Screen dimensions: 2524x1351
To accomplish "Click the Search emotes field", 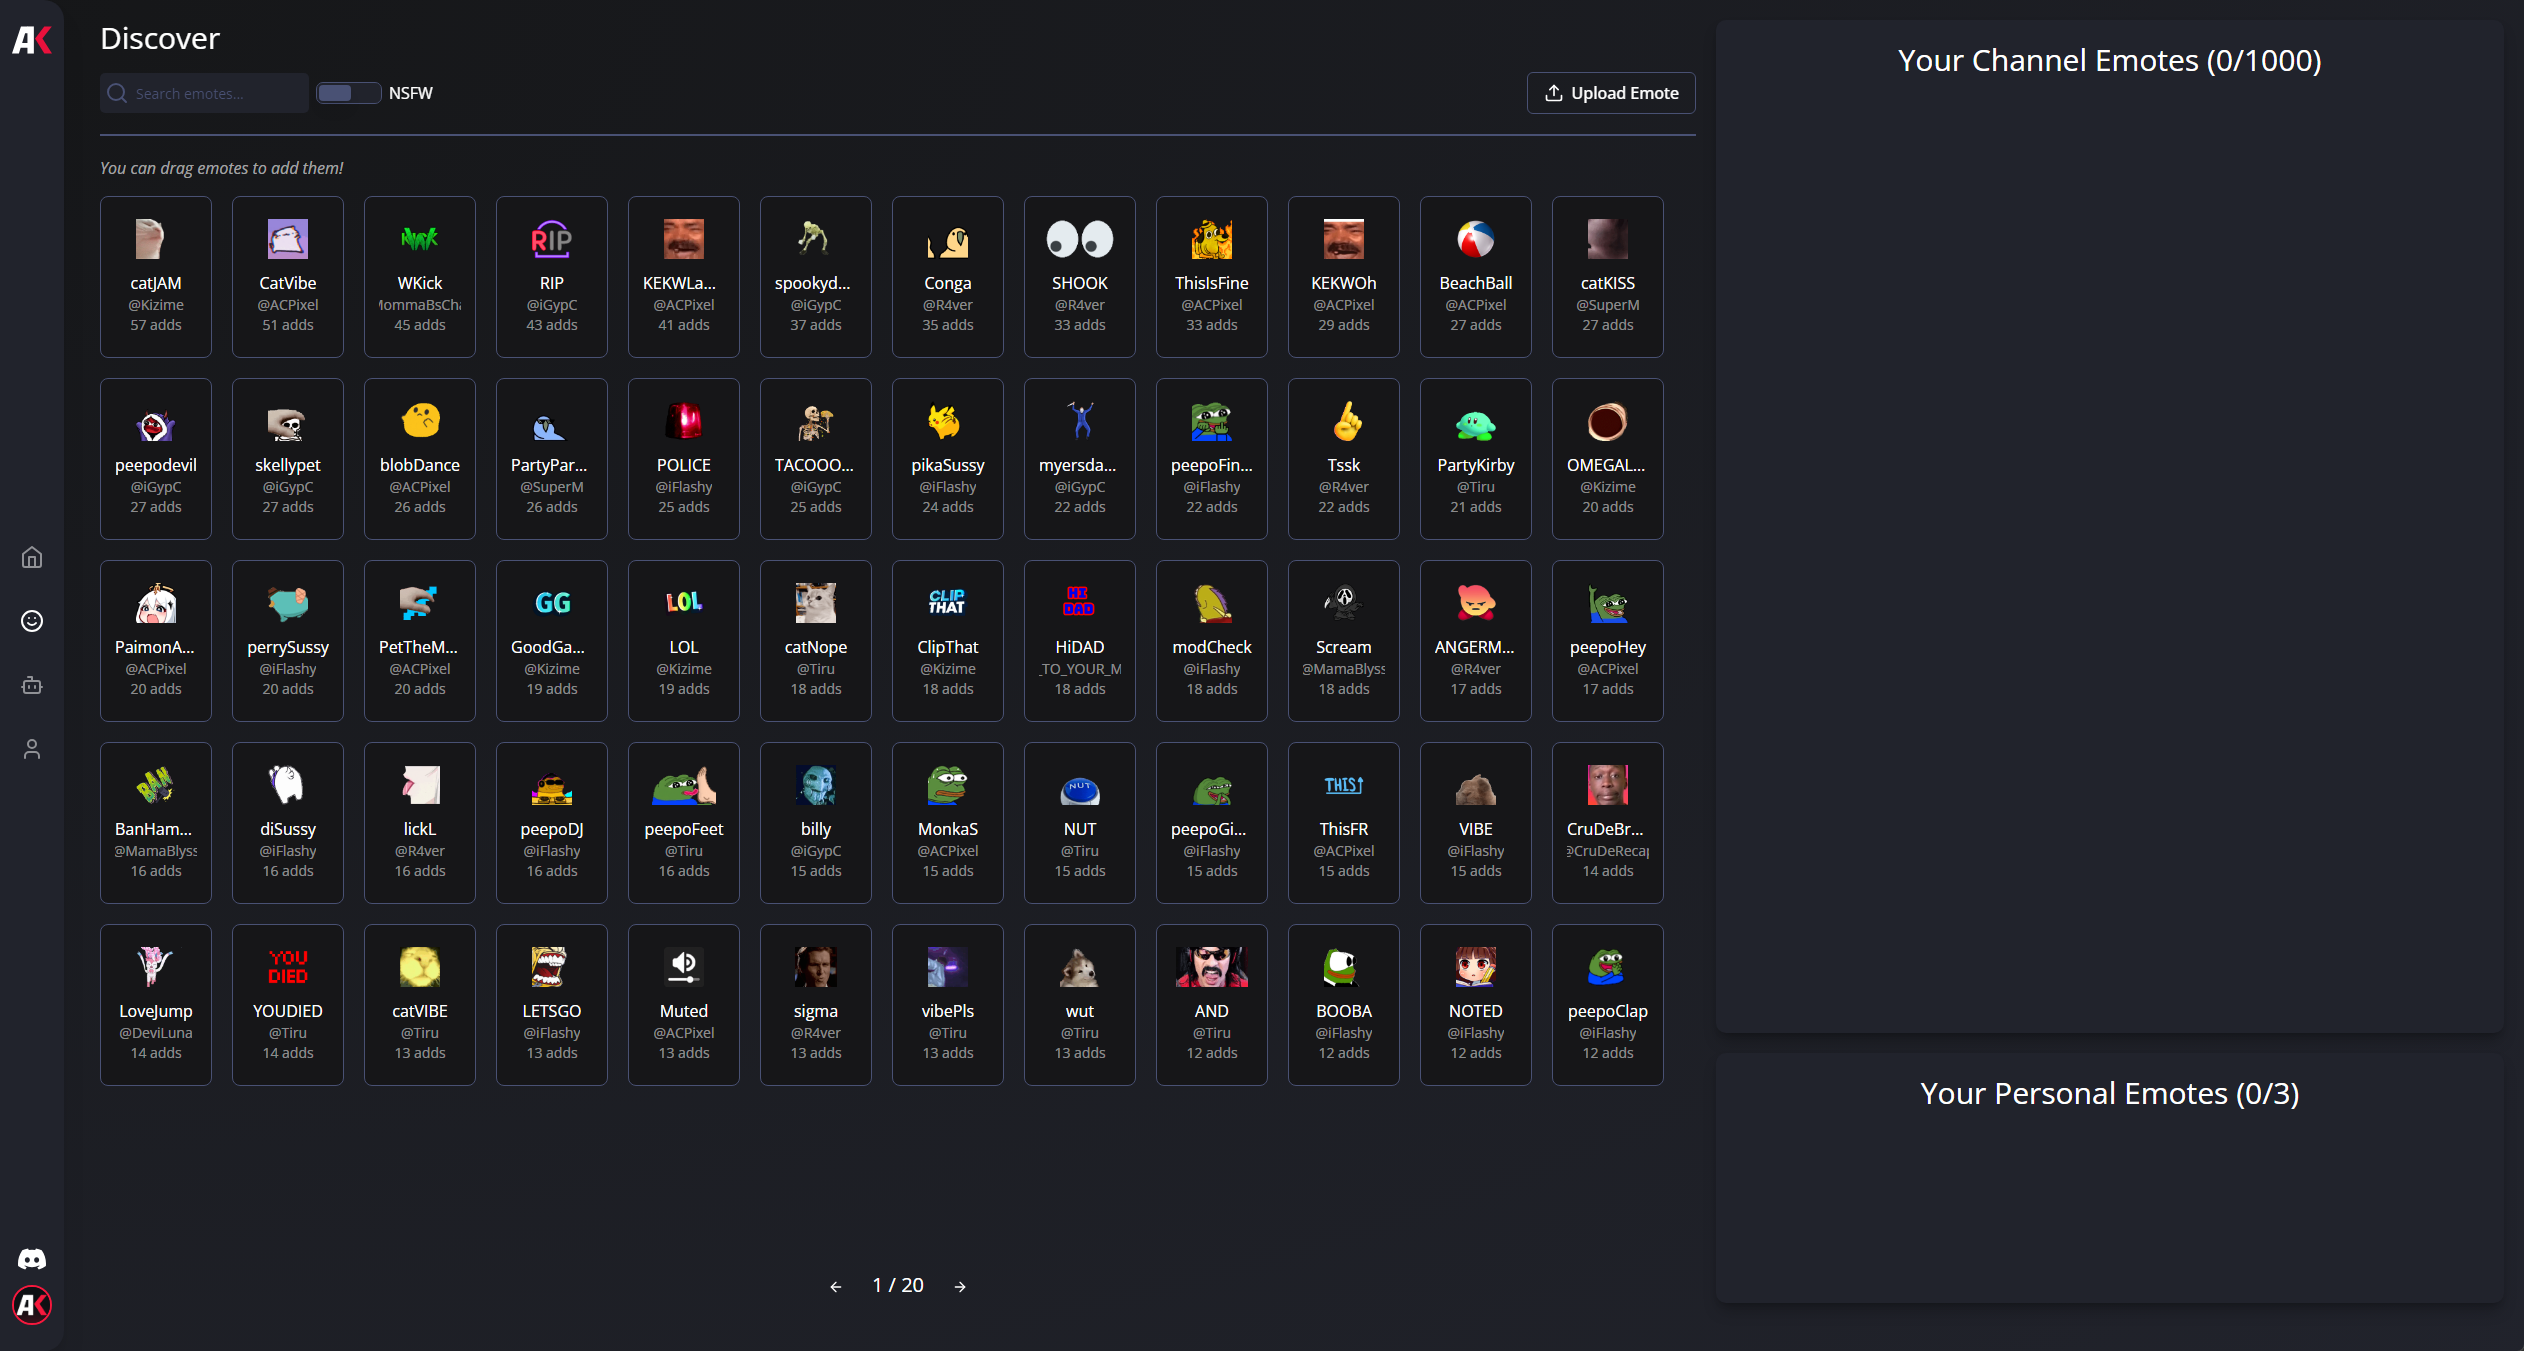I will (x=204, y=93).
